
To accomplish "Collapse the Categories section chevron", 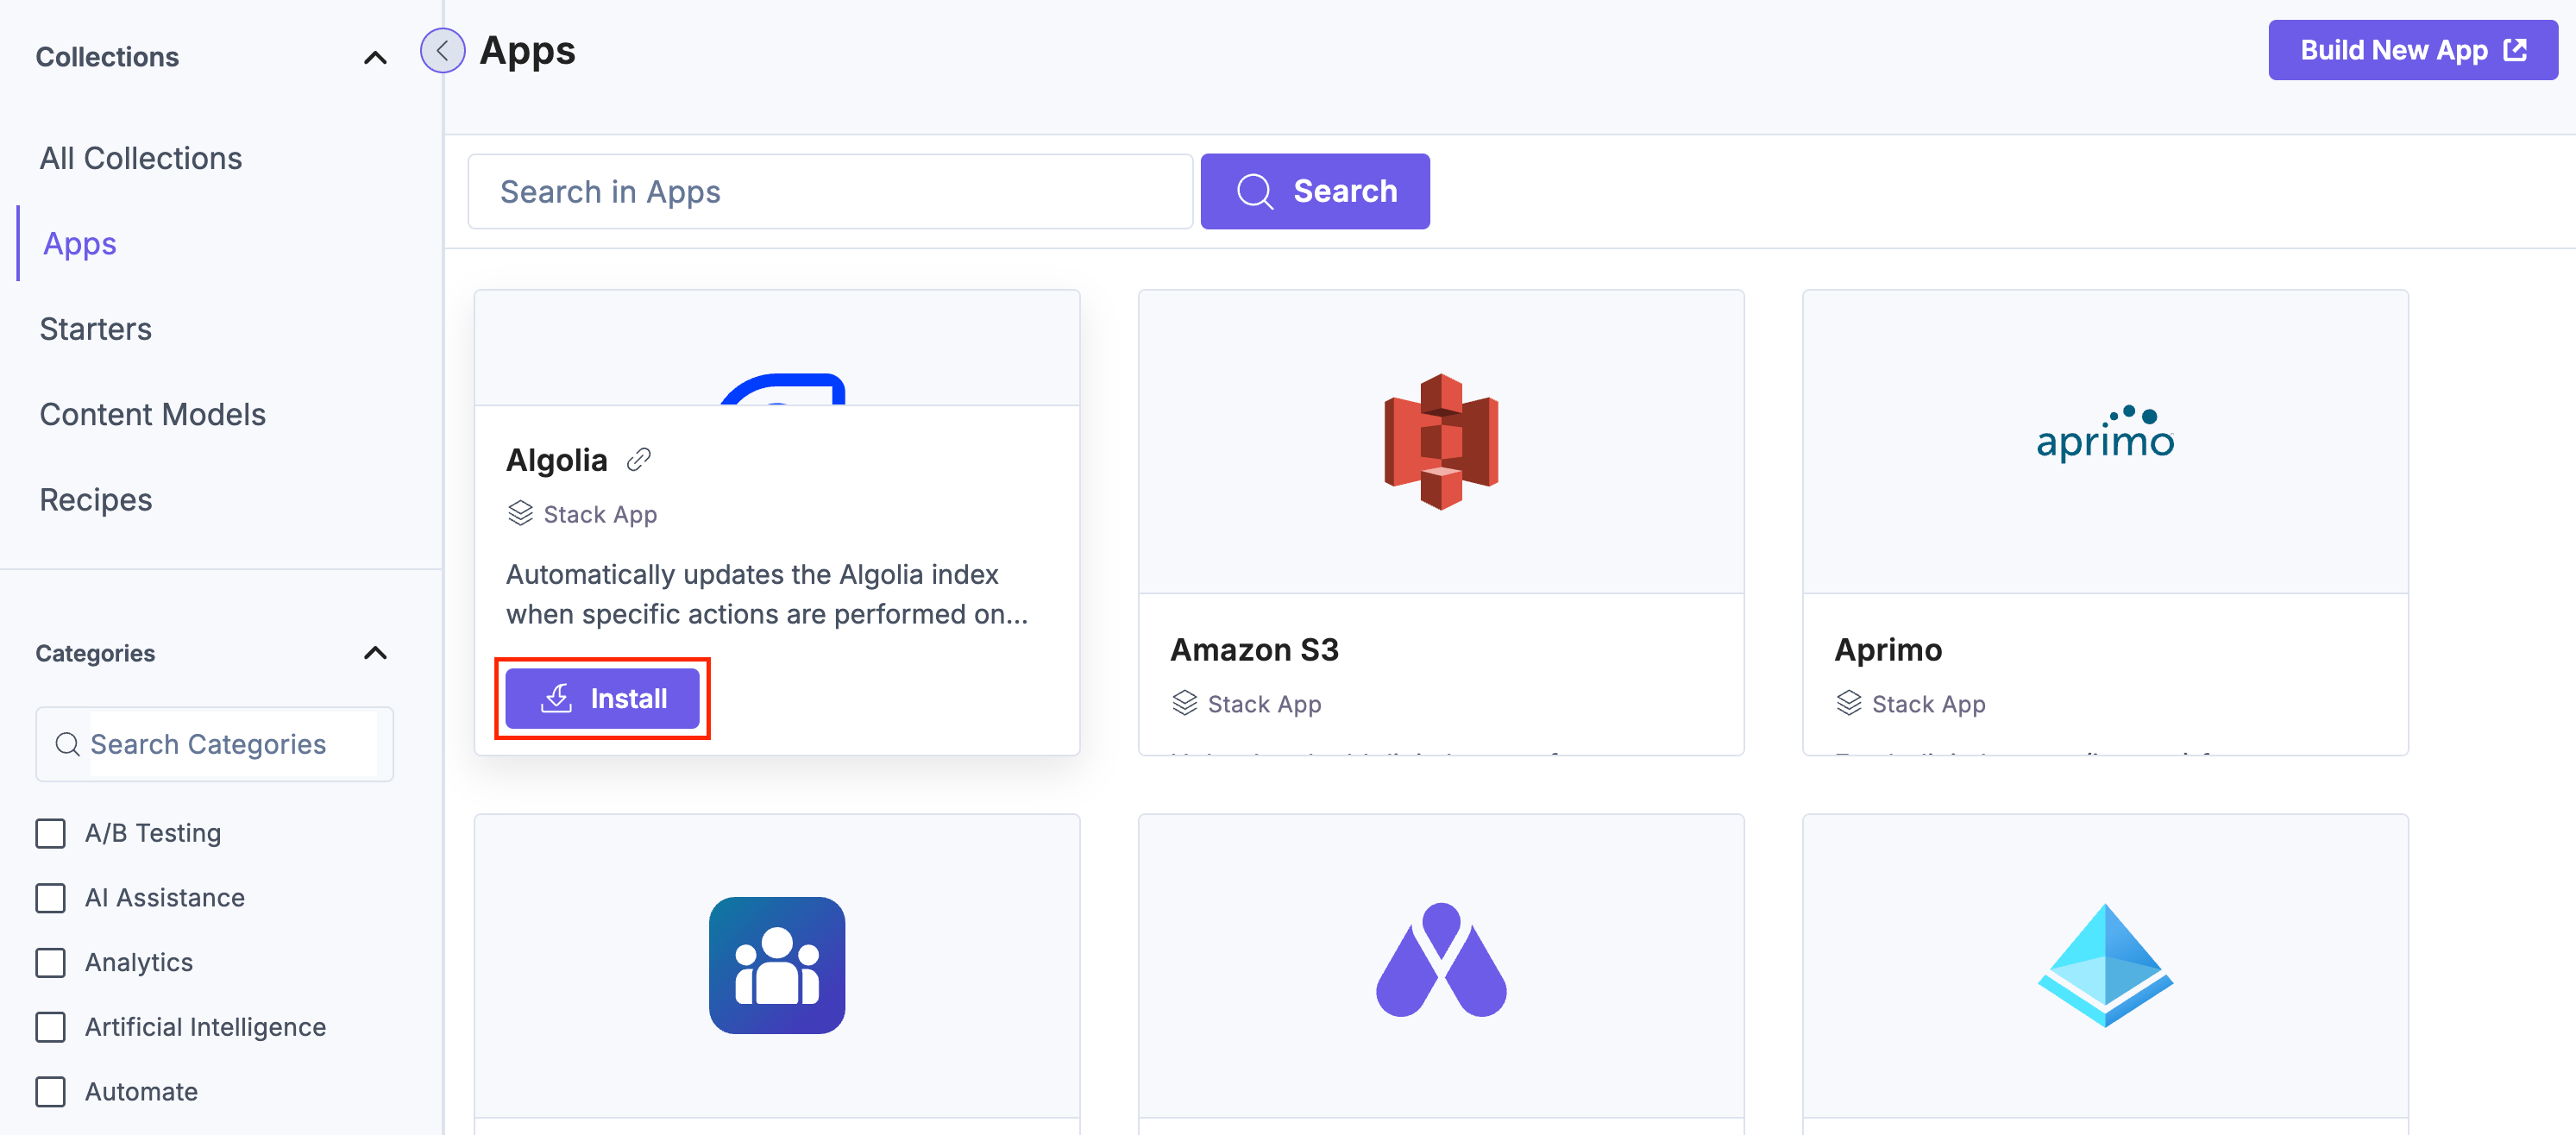I will pos(375,653).
